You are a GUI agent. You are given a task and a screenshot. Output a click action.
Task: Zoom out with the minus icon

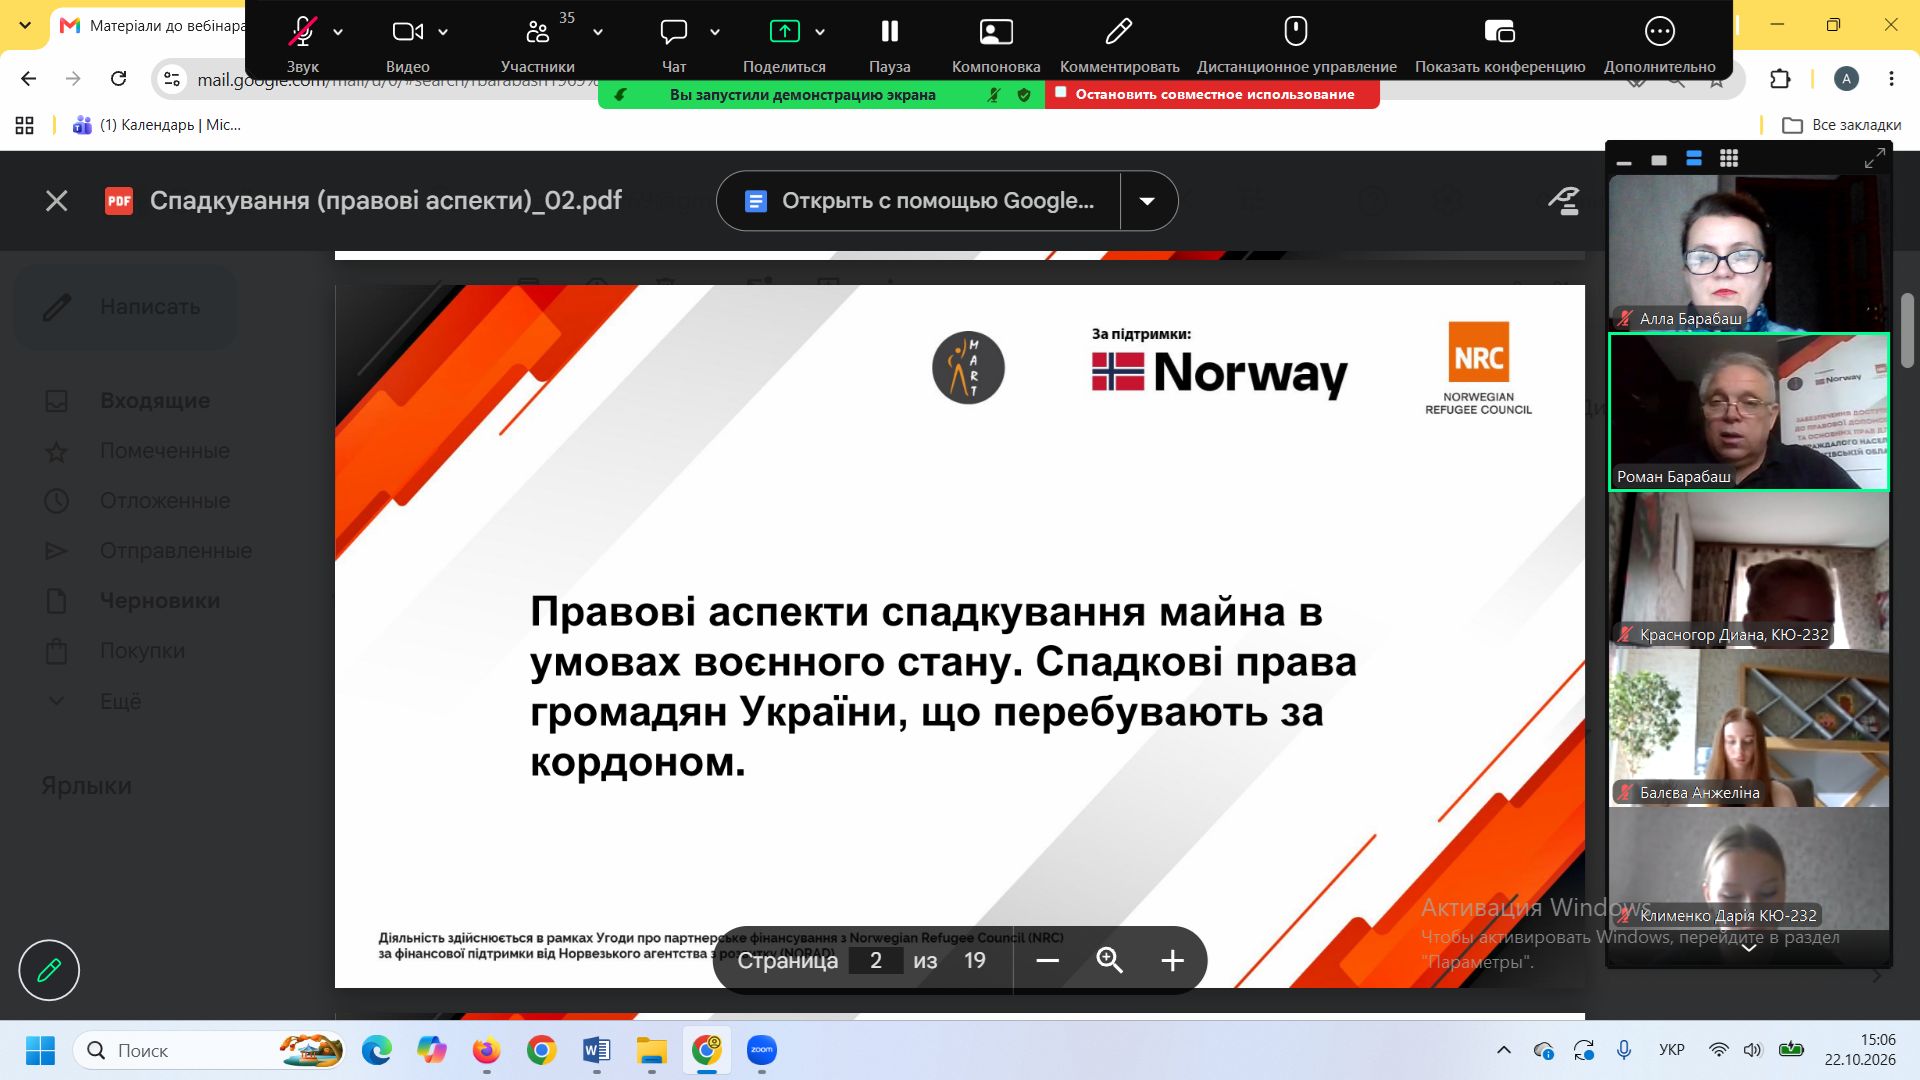tap(1047, 961)
